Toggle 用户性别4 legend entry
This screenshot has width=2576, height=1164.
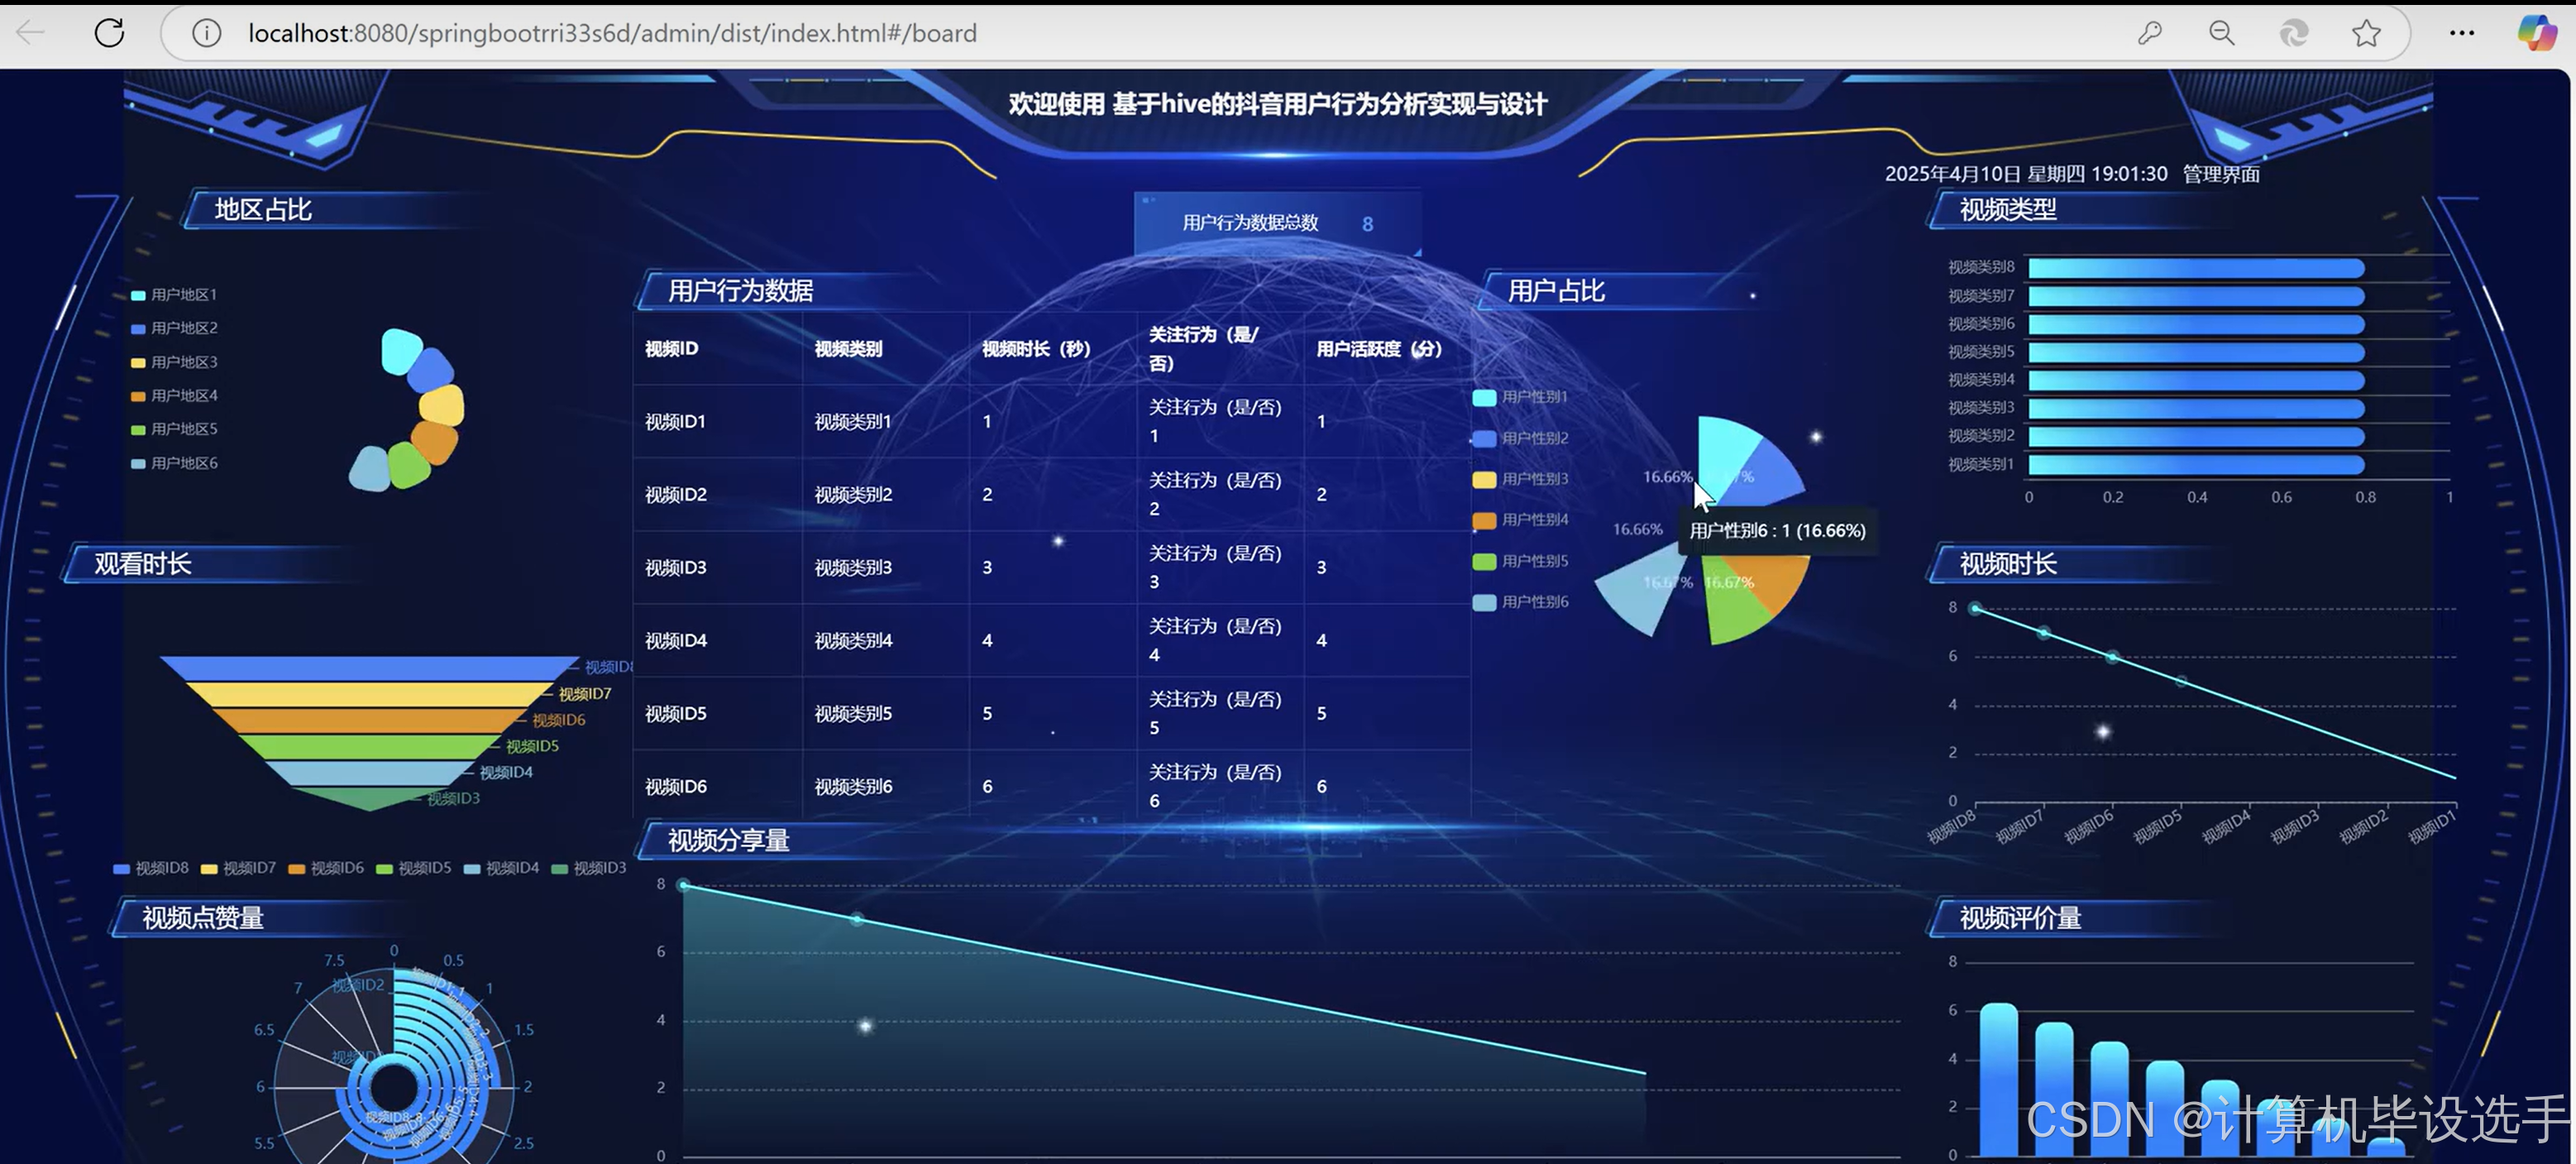[1520, 520]
